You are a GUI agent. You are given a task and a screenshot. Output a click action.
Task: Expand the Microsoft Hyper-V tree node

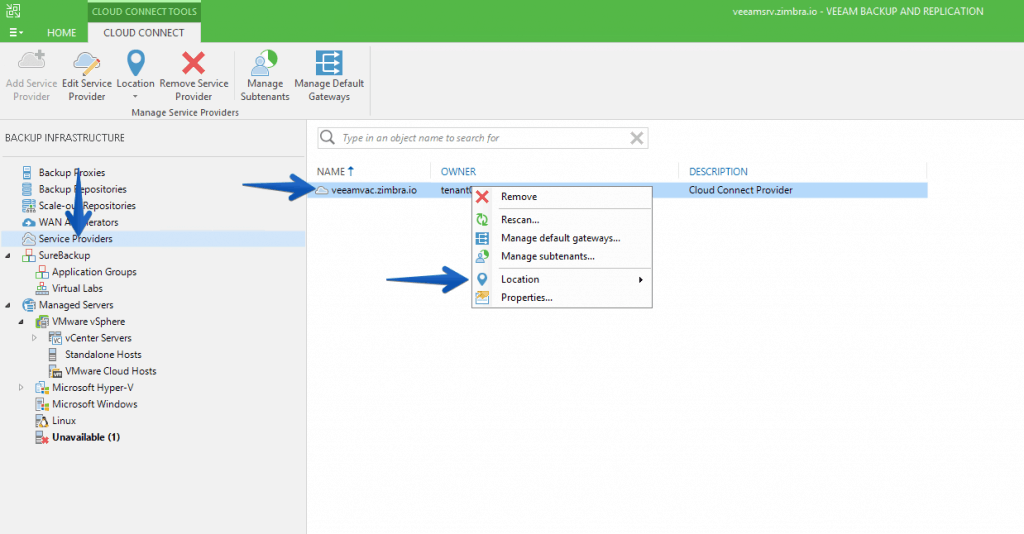click(x=22, y=388)
